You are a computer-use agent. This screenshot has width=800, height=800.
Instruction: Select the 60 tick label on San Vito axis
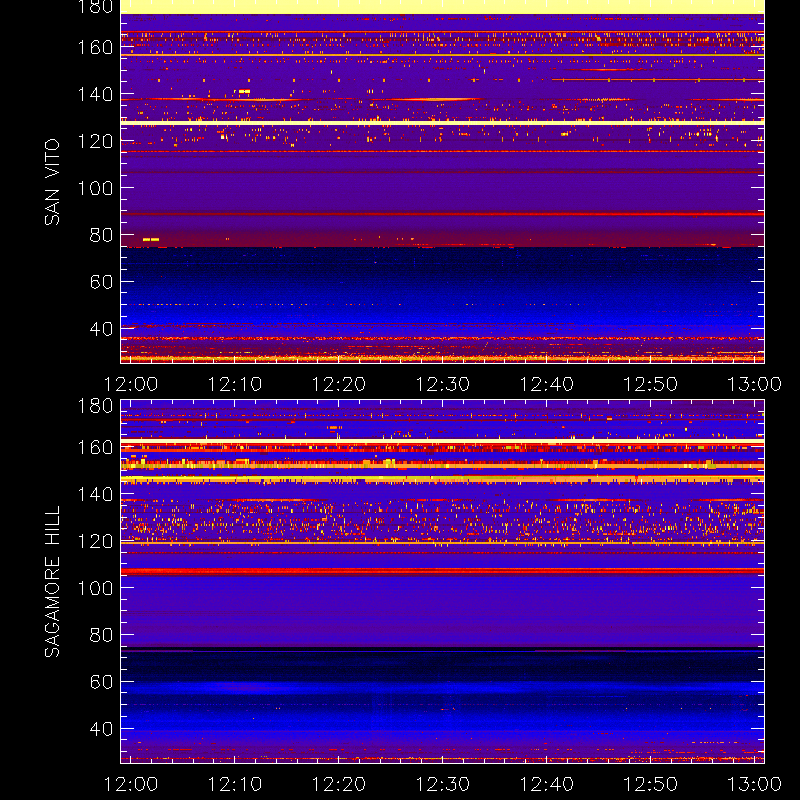click(101, 282)
